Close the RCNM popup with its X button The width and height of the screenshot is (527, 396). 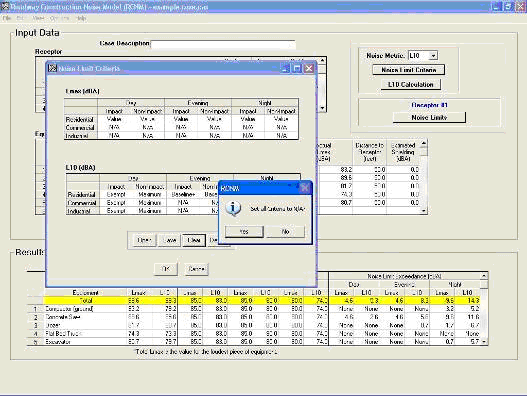tap(305, 188)
